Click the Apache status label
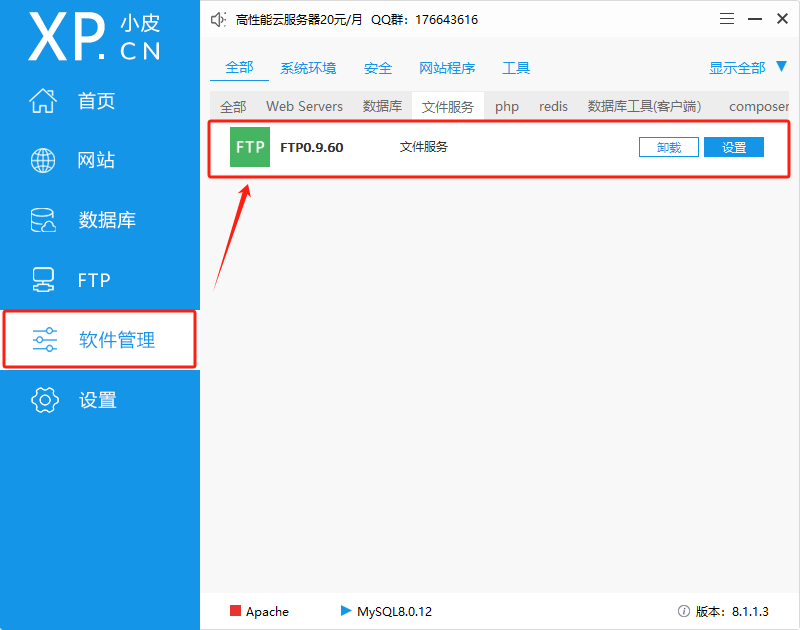Screen dimensions: 800x630 click(x=267, y=612)
